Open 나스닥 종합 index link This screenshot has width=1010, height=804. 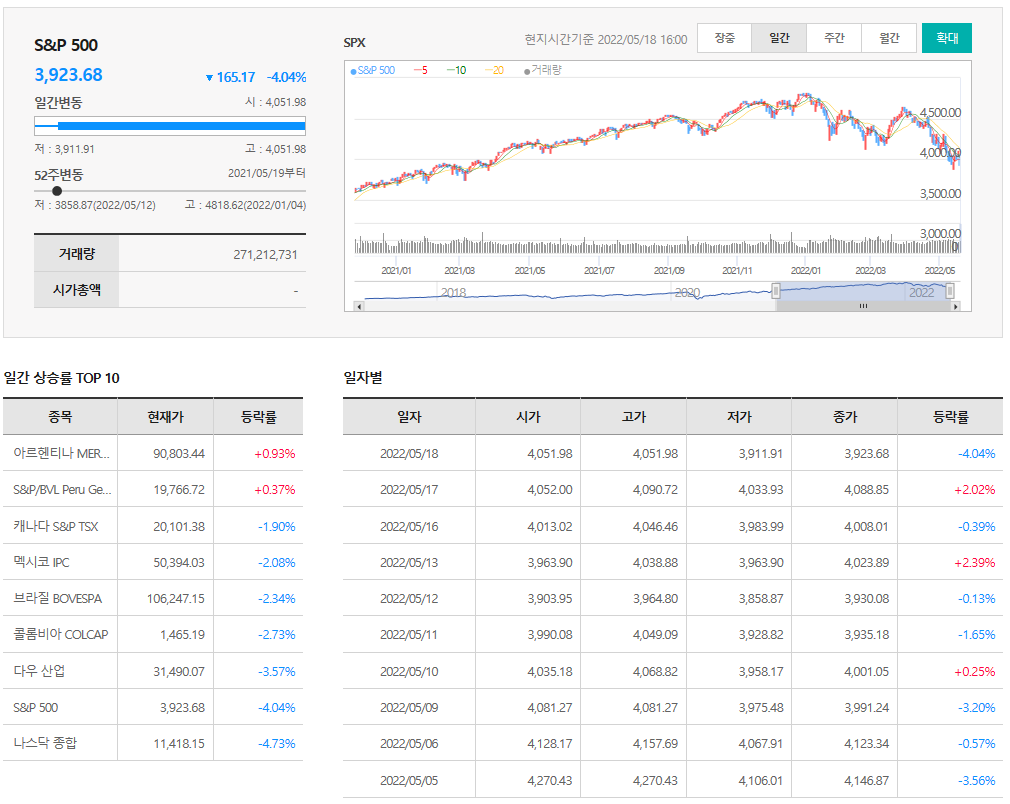(x=44, y=743)
